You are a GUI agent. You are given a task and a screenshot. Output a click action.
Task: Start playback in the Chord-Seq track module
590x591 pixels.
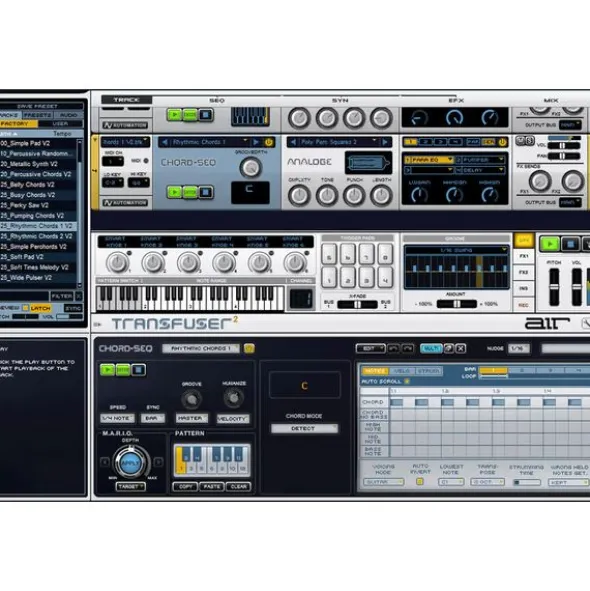click(175, 192)
